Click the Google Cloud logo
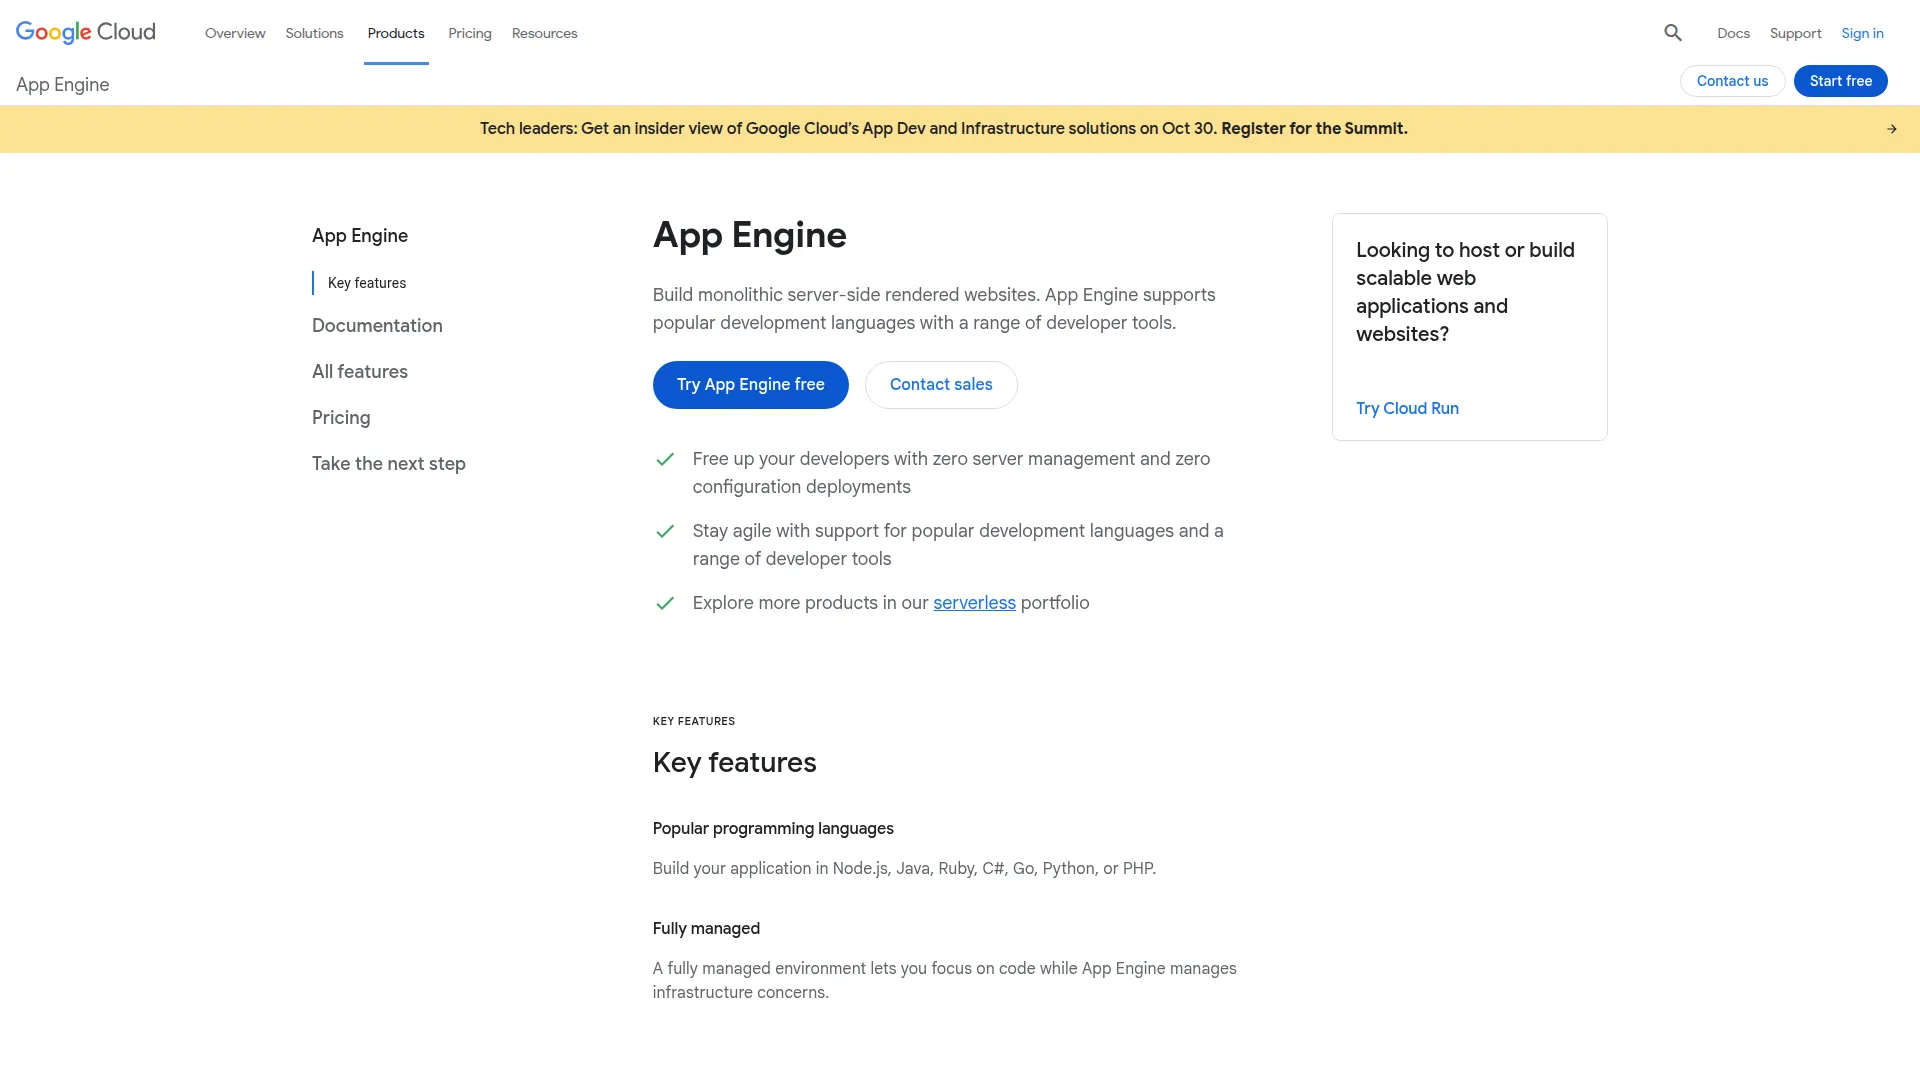The height and width of the screenshot is (1080, 1920). click(86, 33)
